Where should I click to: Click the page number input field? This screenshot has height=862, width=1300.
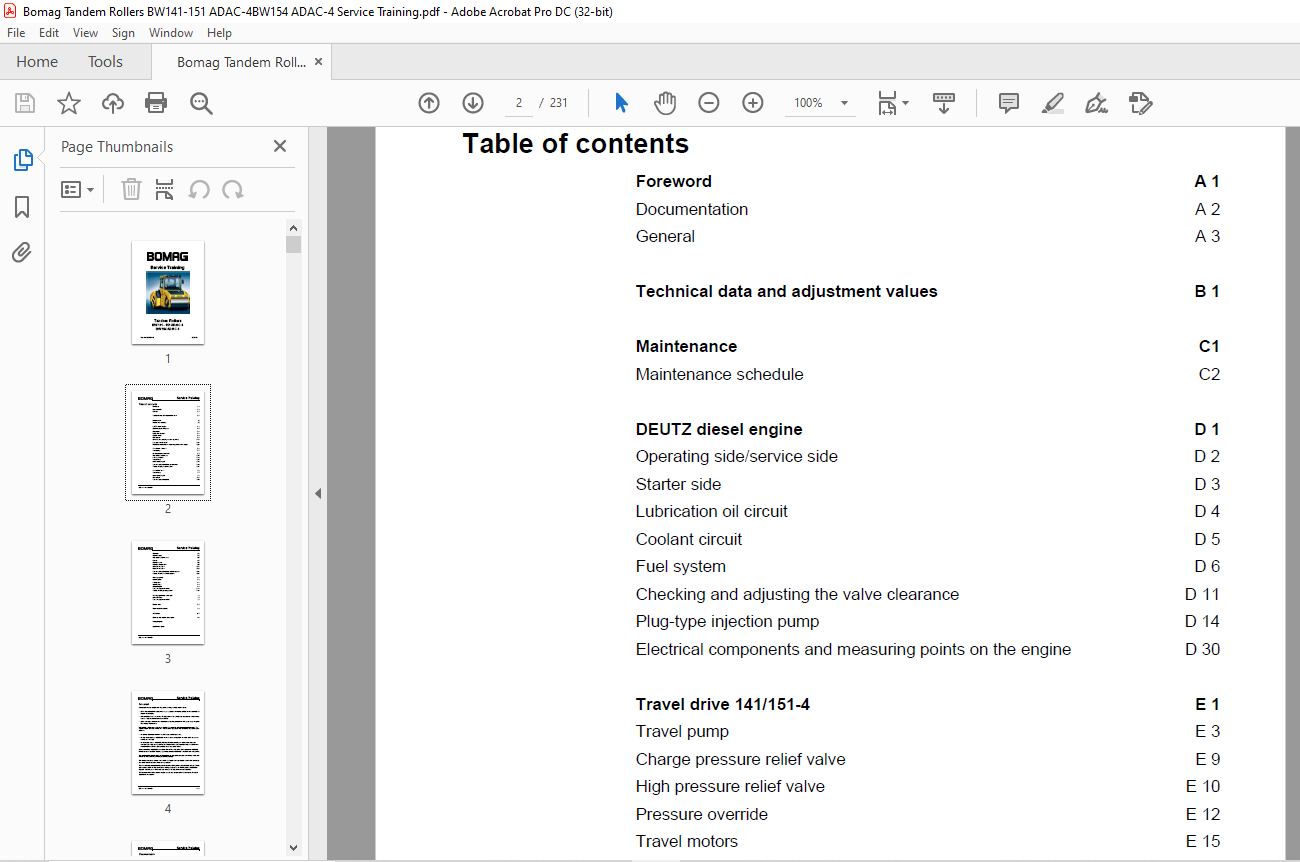click(x=518, y=103)
